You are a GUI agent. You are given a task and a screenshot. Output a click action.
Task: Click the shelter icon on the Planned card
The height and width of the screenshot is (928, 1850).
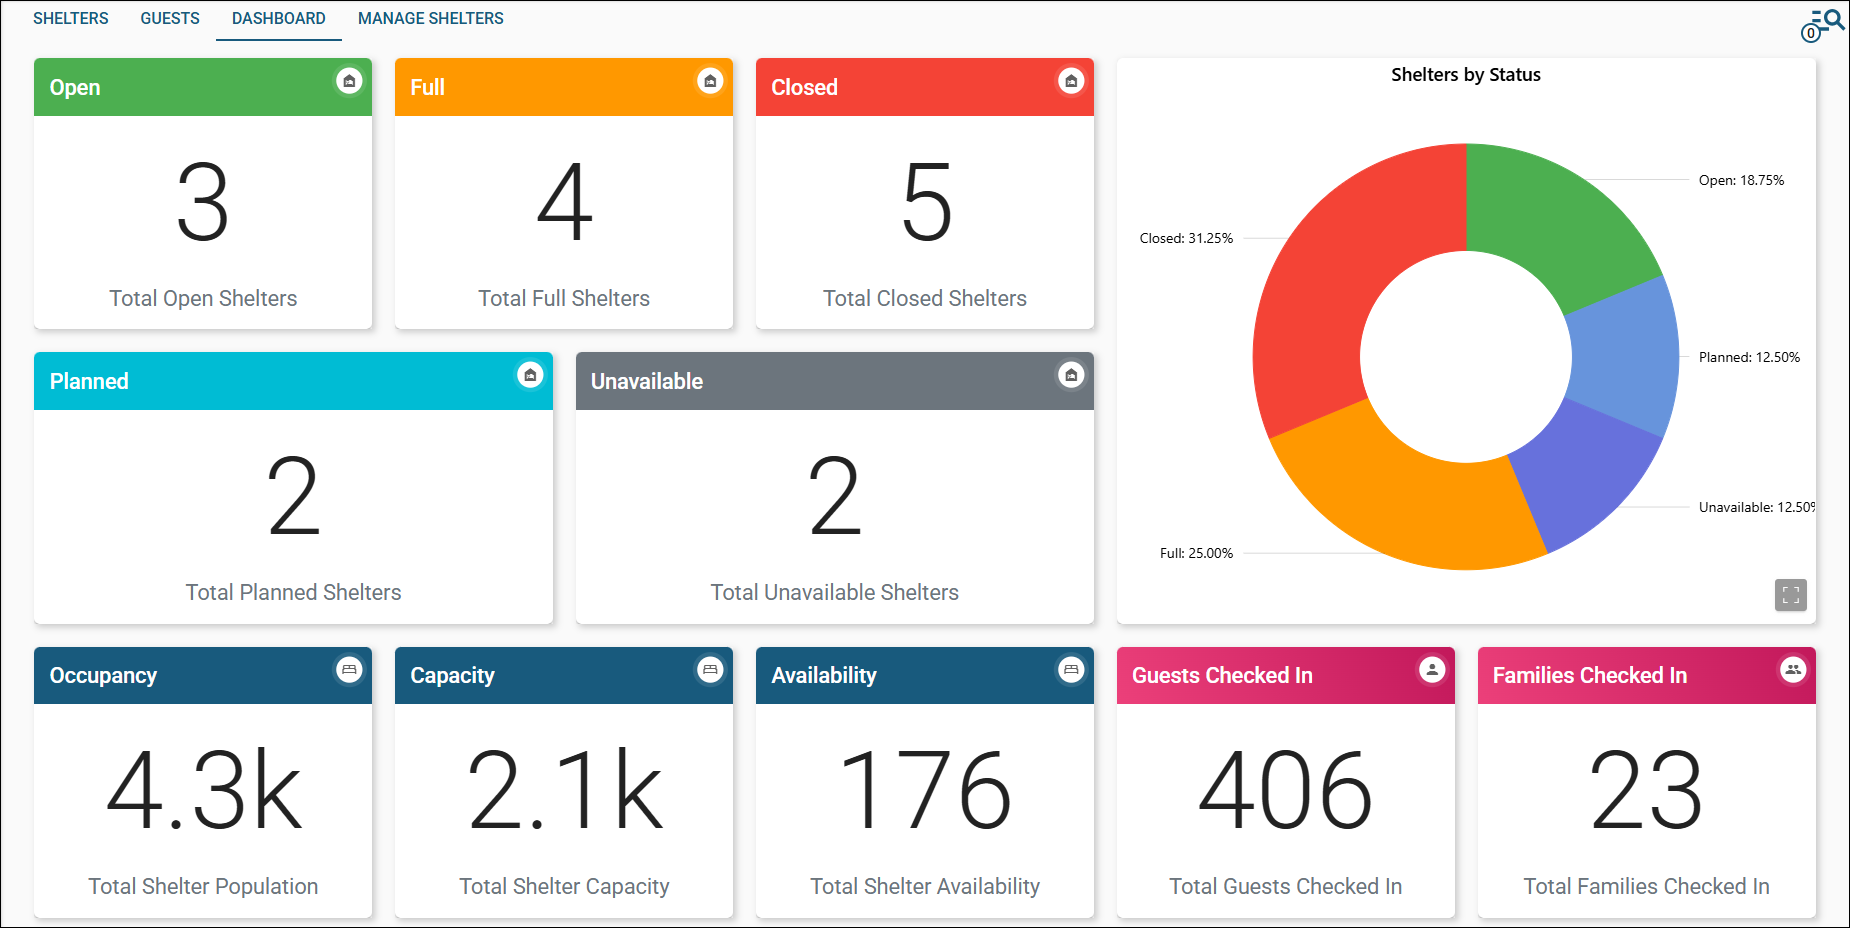click(x=529, y=377)
